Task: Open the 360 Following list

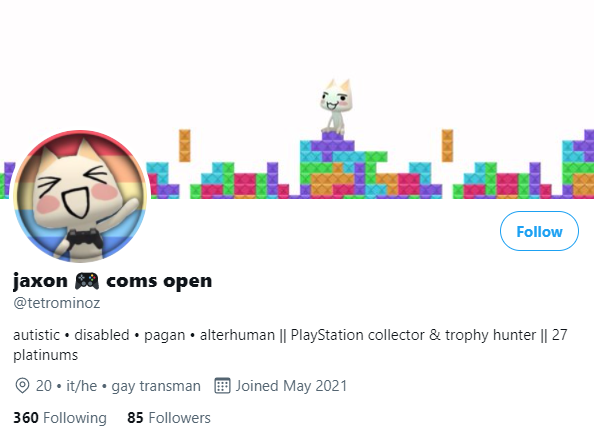Action: (60, 418)
